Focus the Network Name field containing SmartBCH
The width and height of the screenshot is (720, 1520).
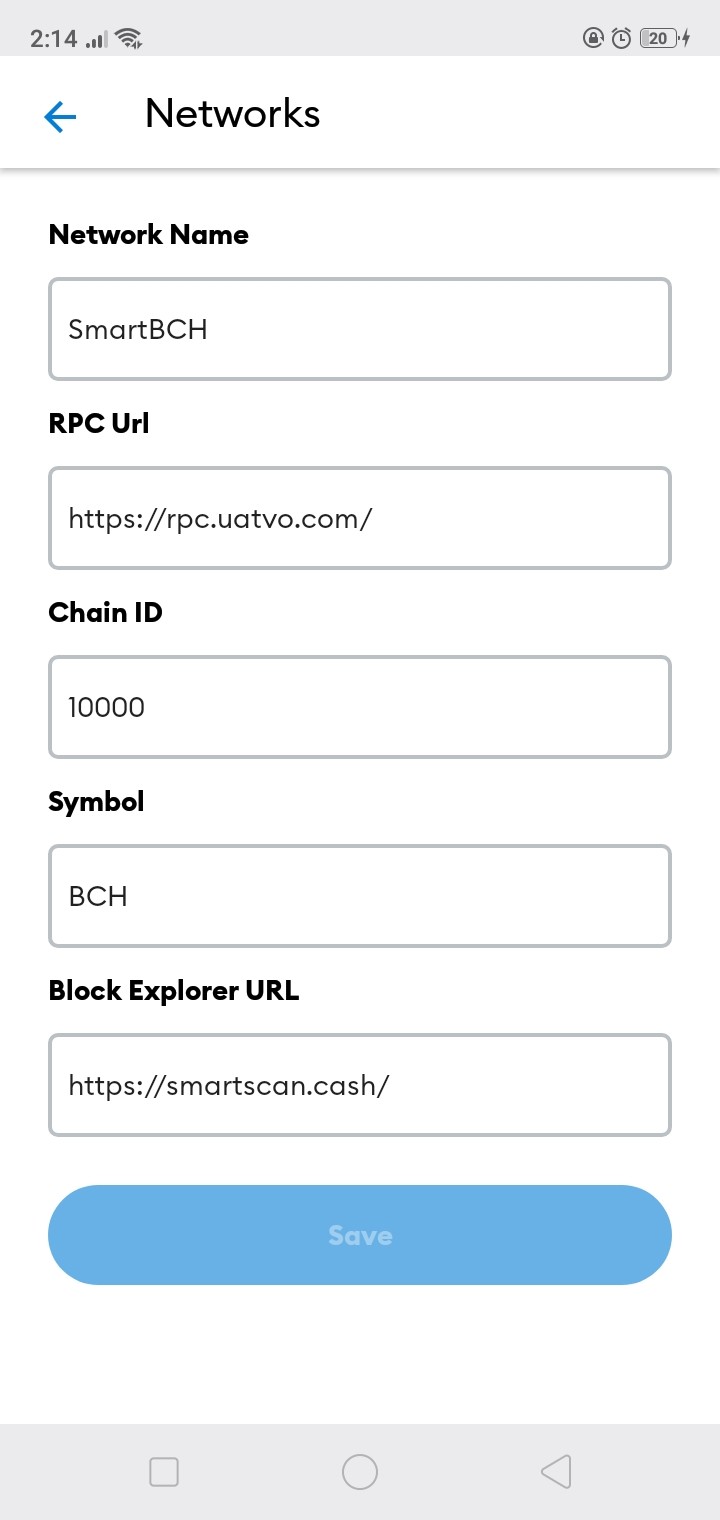[x=360, y=329]
